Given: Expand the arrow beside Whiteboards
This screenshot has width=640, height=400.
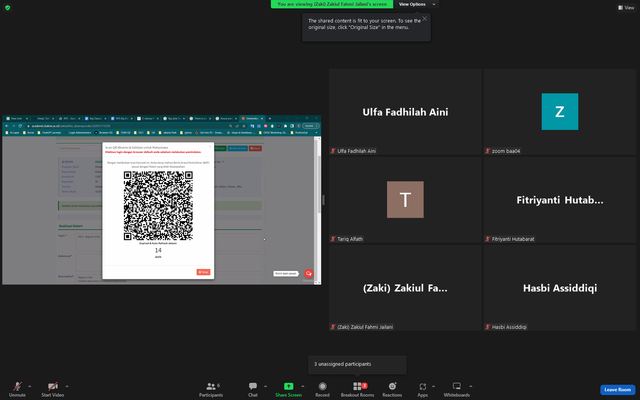Looking at the screenshot, I should (471, 386).
